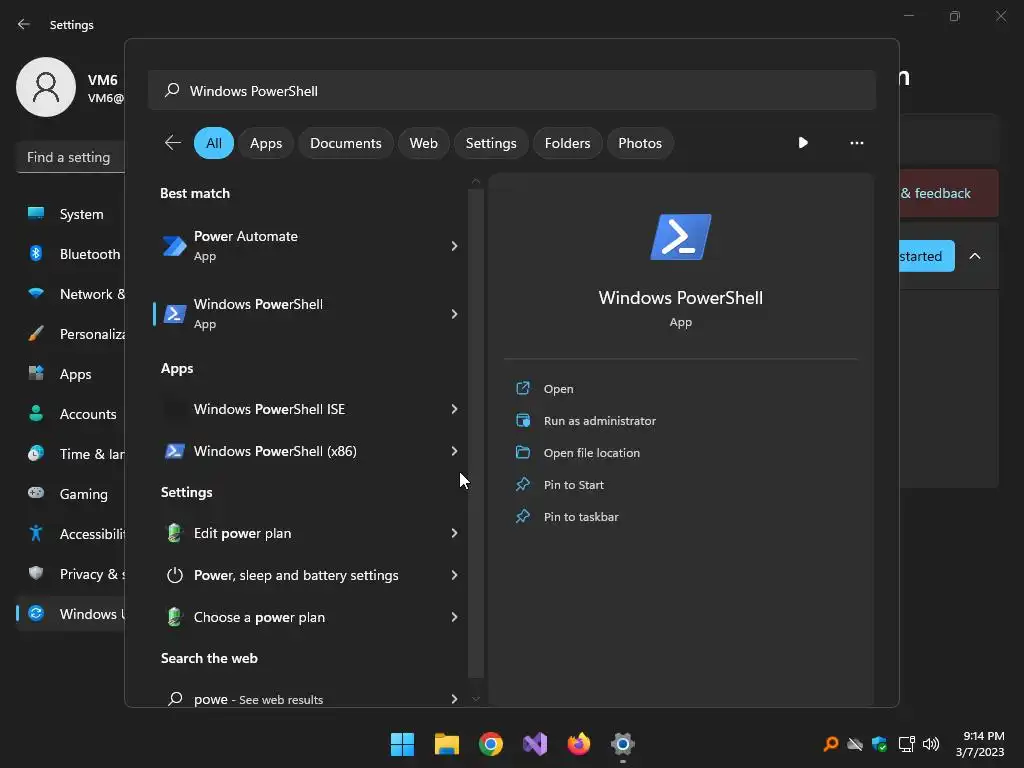
Task: Click the Pin to Start pin icon
Action: [523, 485]
